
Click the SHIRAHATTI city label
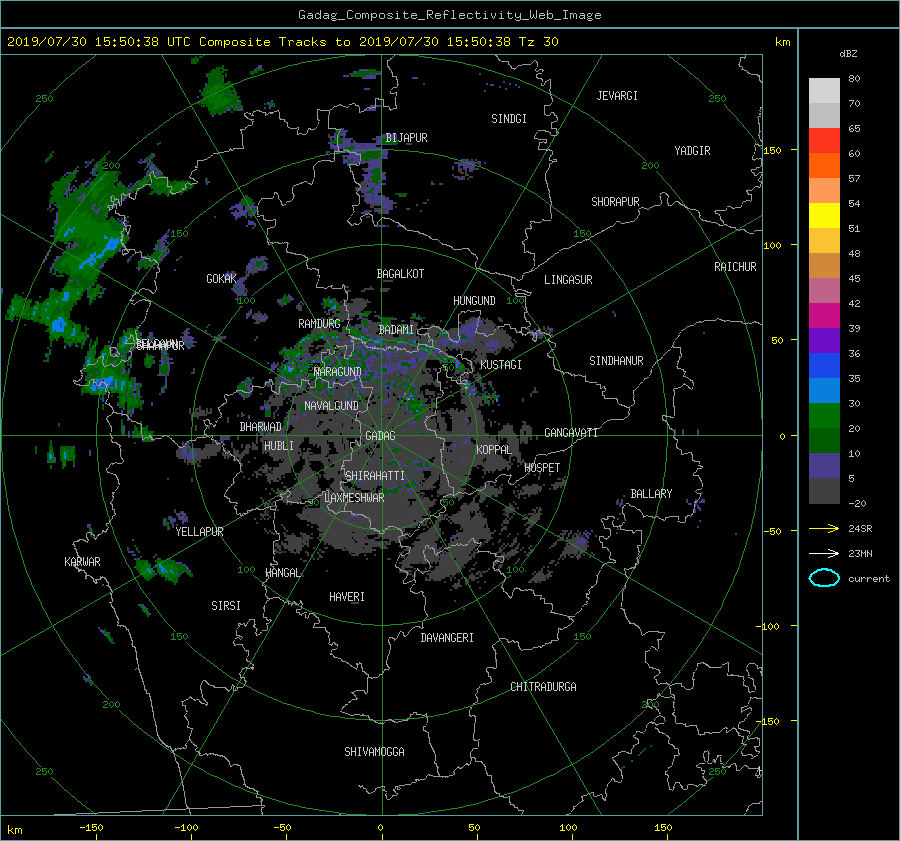tap(375, 475)
